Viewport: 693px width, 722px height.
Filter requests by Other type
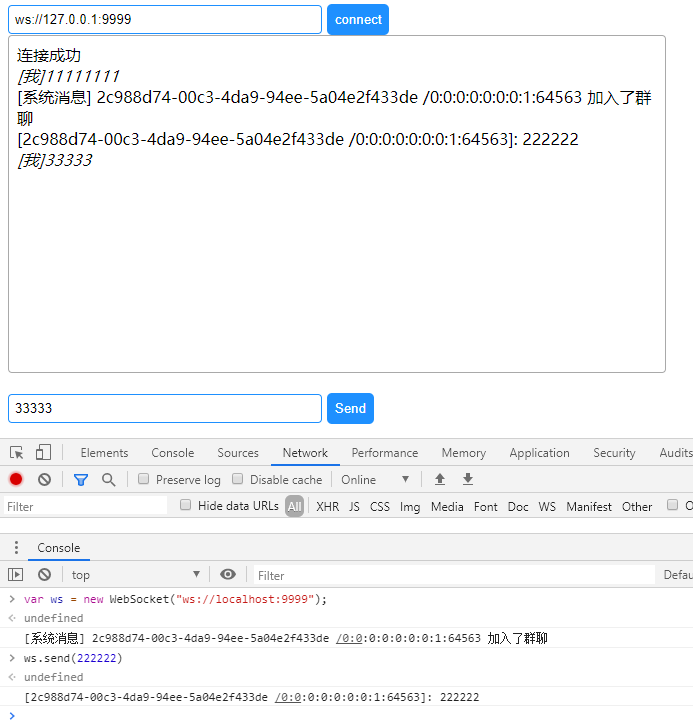coord(637,507)
